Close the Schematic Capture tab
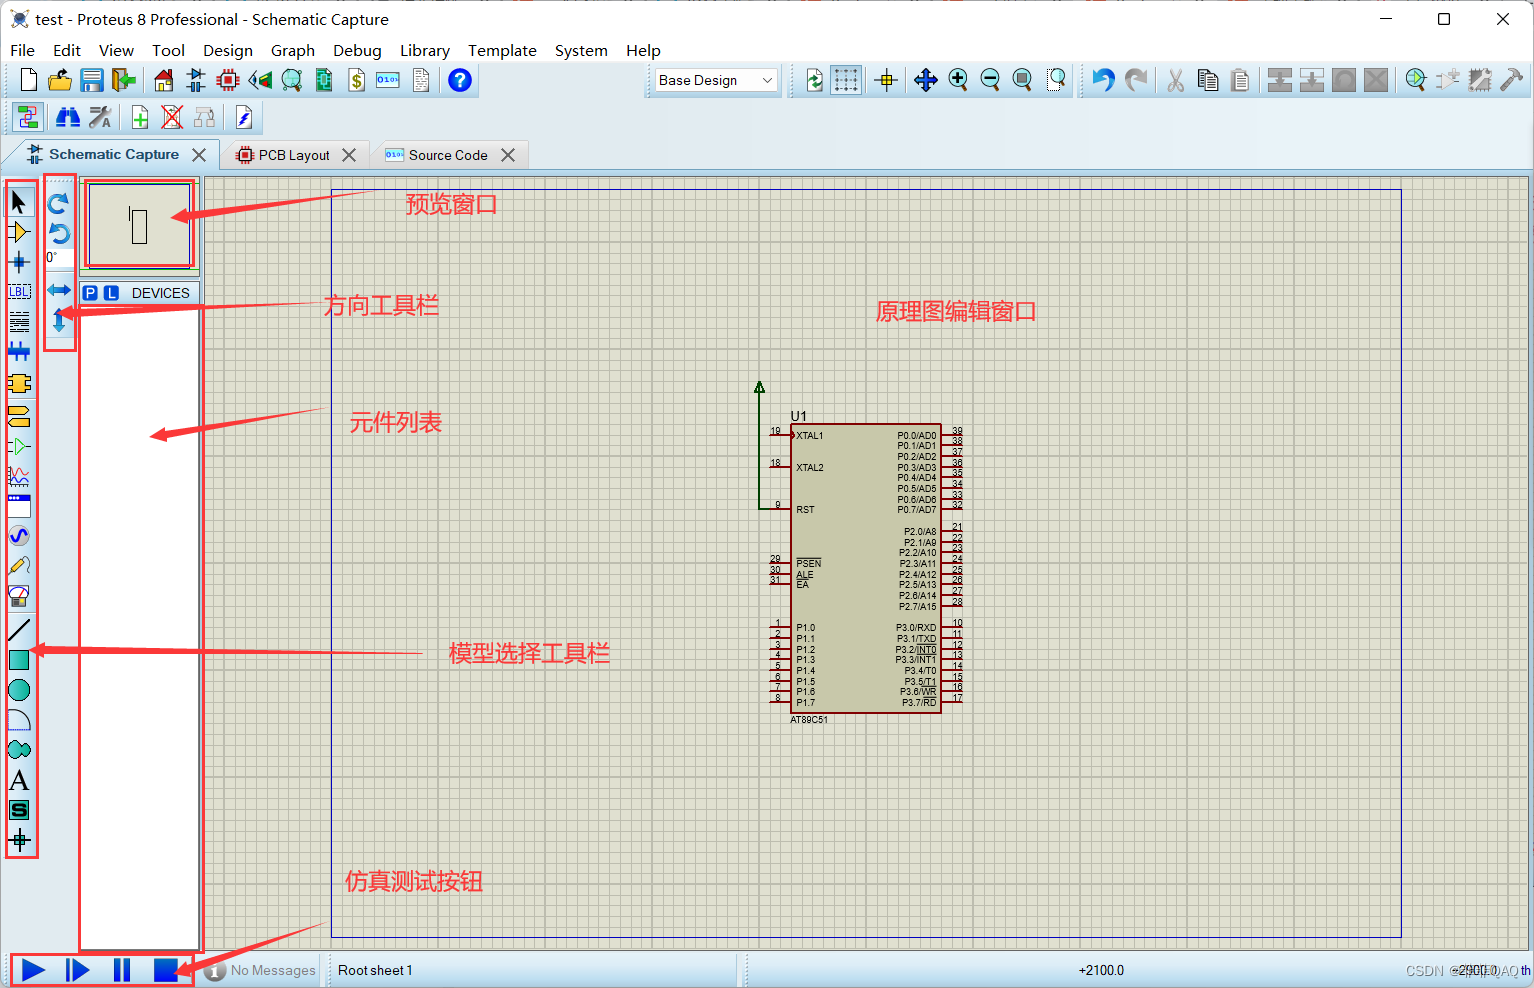Image resolution: width=1534 pixels, height=988 pixels. click(x=199, y=155)
